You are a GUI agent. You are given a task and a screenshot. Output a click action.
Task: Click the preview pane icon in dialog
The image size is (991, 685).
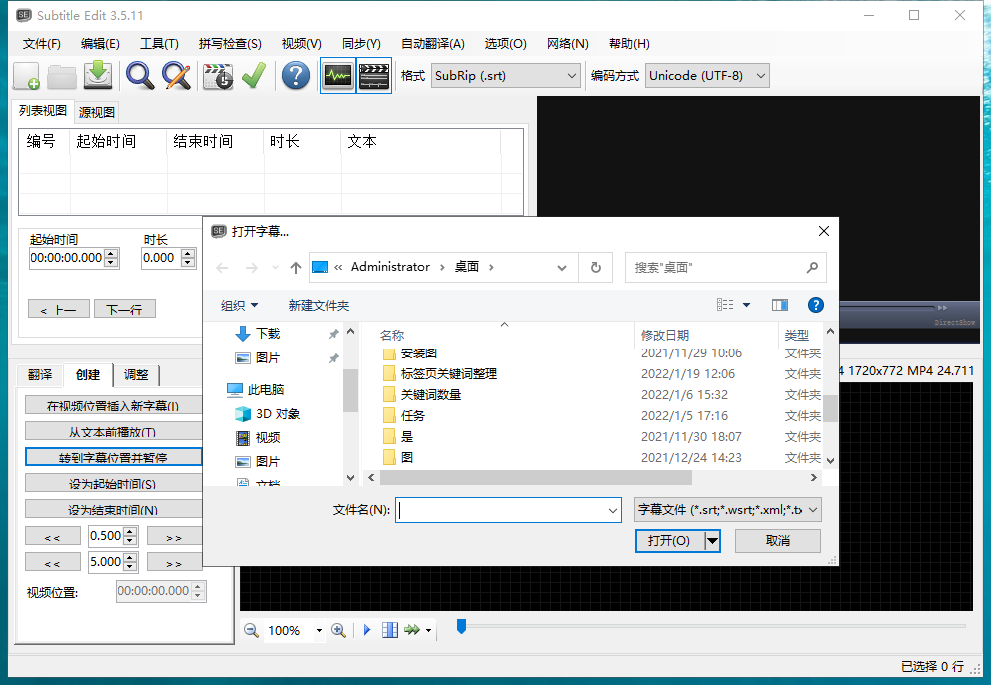(780, 305)
